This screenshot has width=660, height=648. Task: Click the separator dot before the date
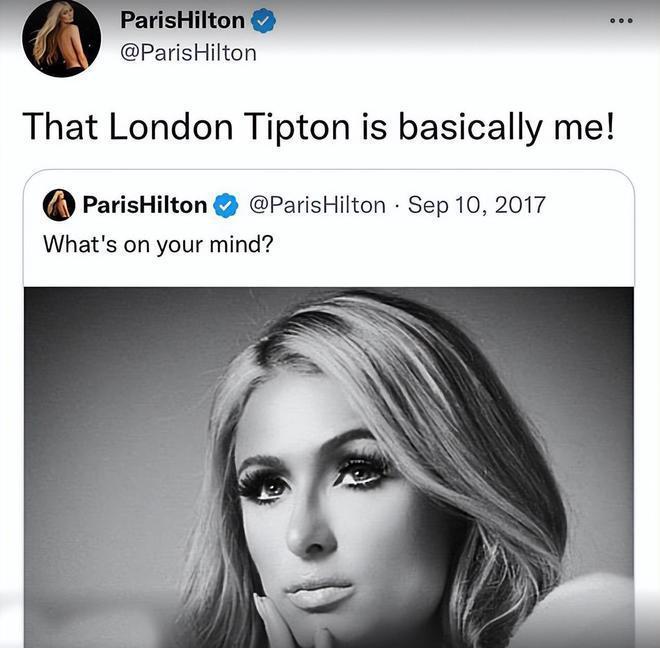coord(397,206)
